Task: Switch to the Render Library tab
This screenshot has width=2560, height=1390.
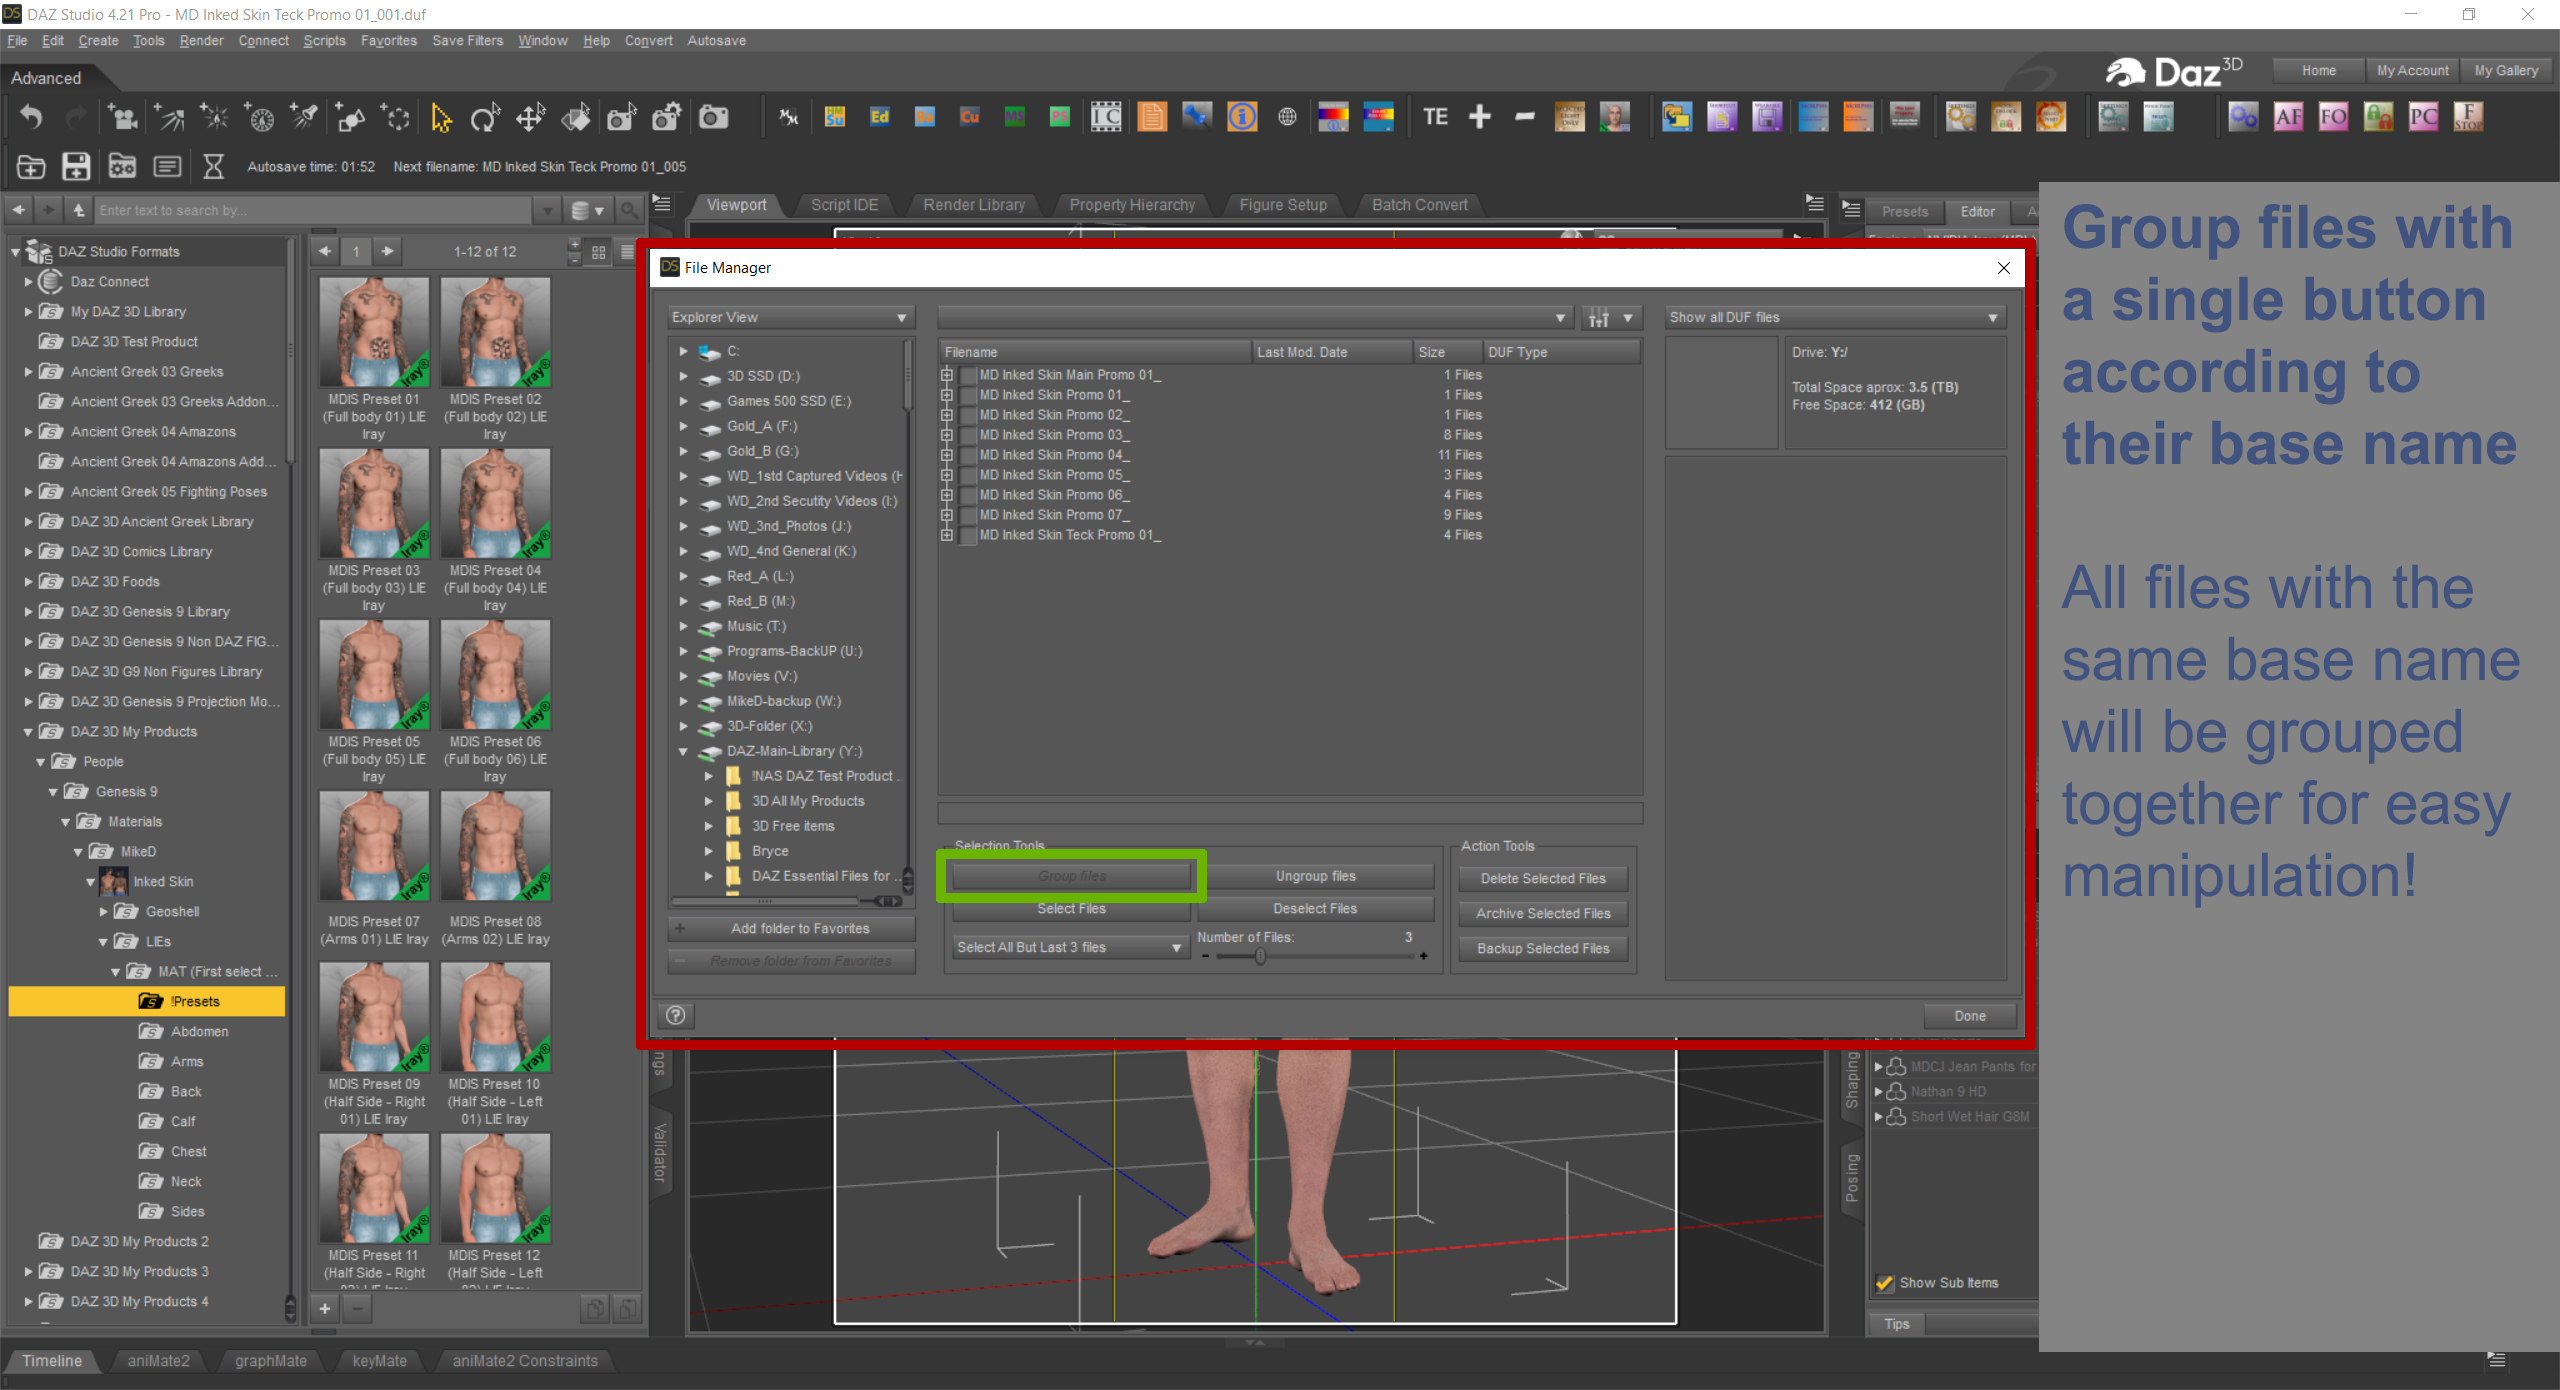Action: [974, 205]
